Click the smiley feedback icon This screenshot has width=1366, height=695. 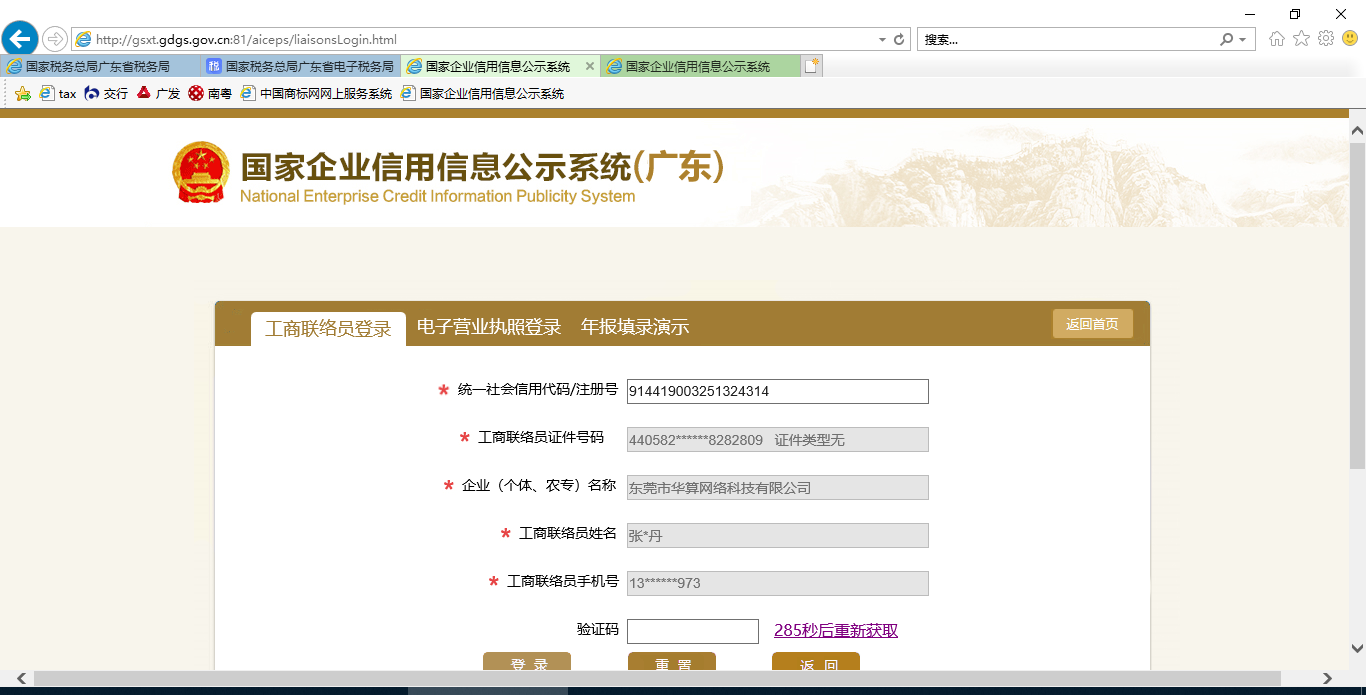point(1350,39)
